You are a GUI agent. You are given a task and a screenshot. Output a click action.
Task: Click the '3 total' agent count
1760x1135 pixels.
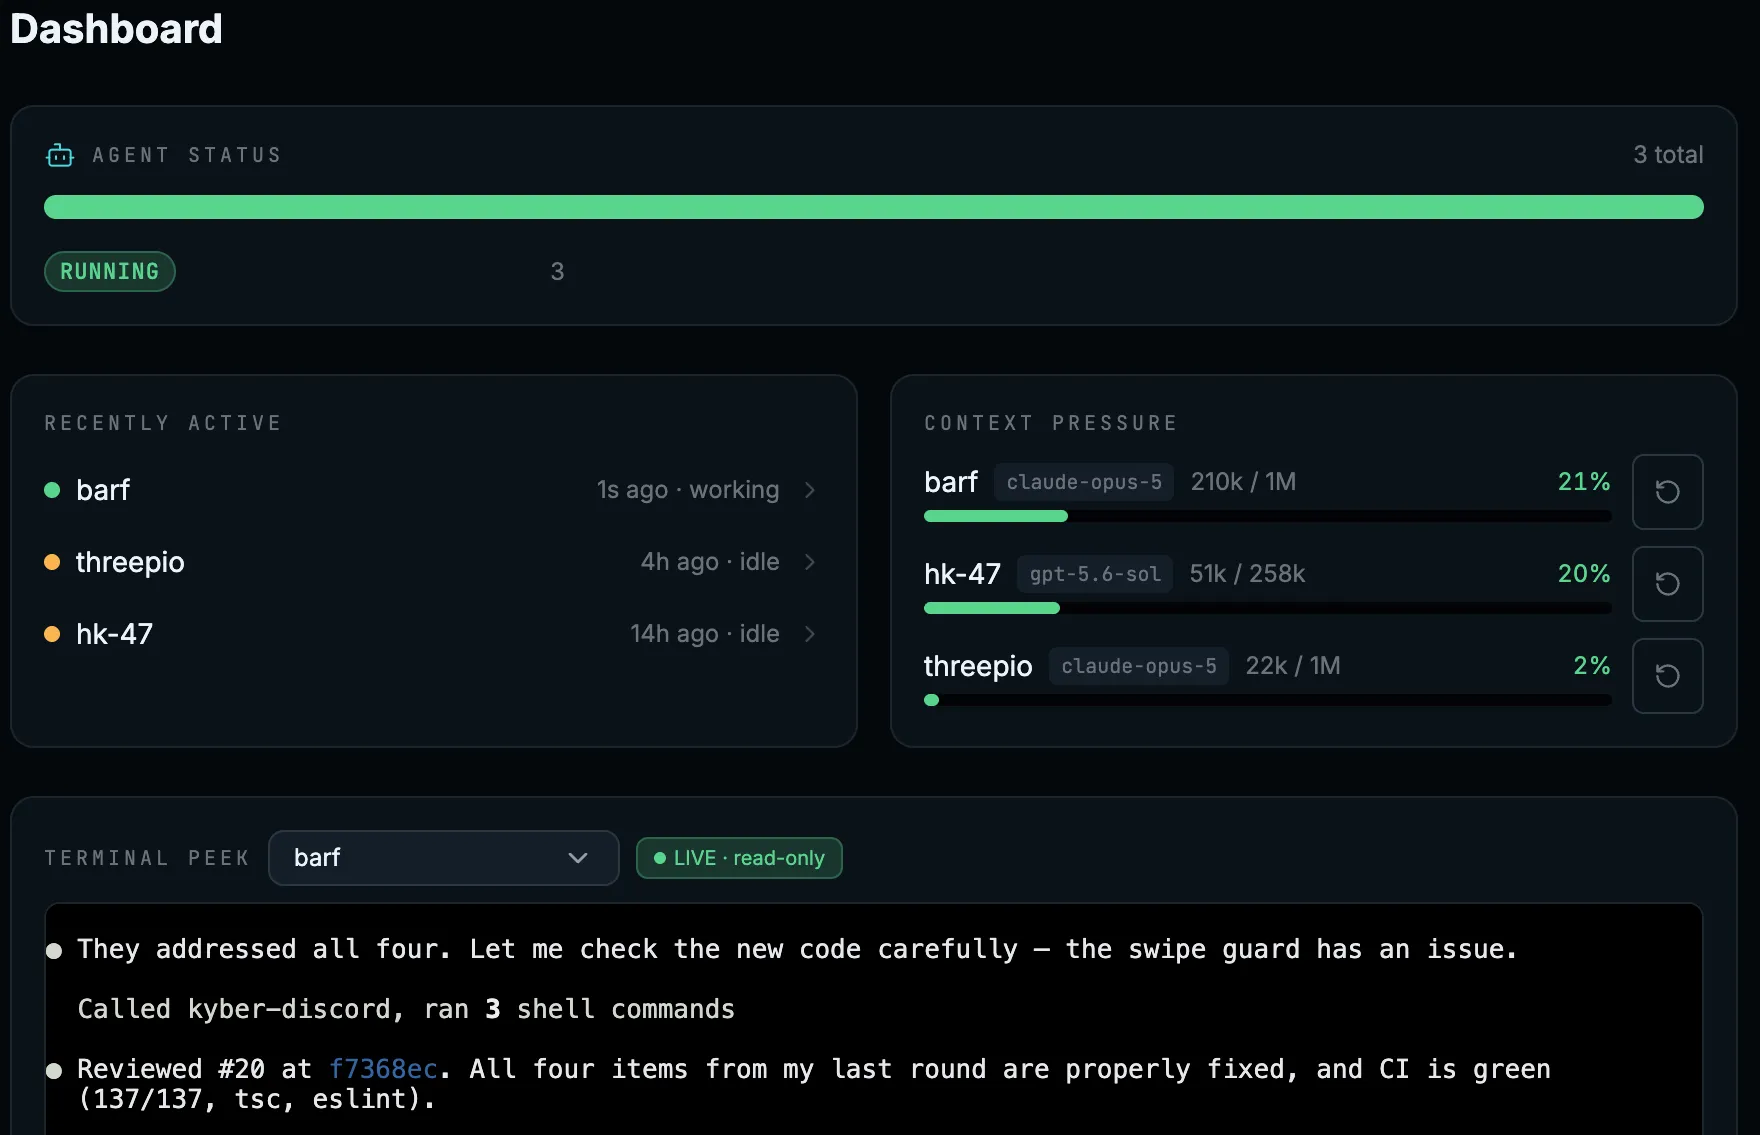pyautogui.click(x=1668, y=155)
